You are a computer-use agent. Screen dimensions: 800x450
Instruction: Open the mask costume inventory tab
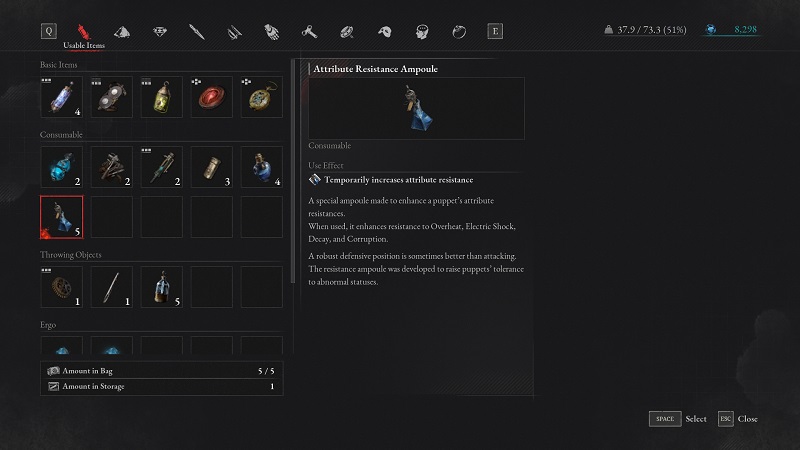[x=385, y=32]
